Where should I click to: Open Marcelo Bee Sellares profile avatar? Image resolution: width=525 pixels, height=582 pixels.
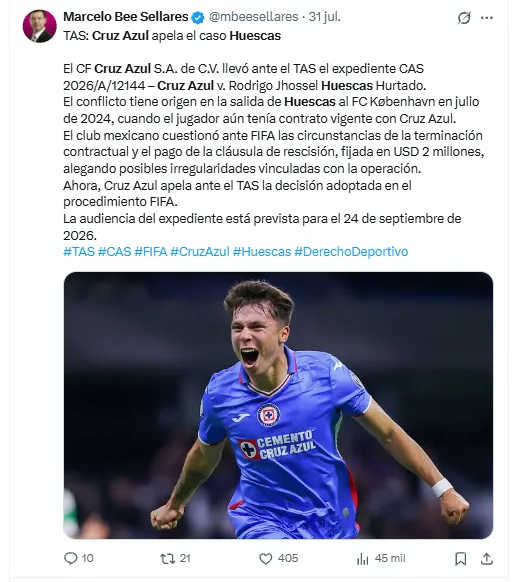pos(40,26)
